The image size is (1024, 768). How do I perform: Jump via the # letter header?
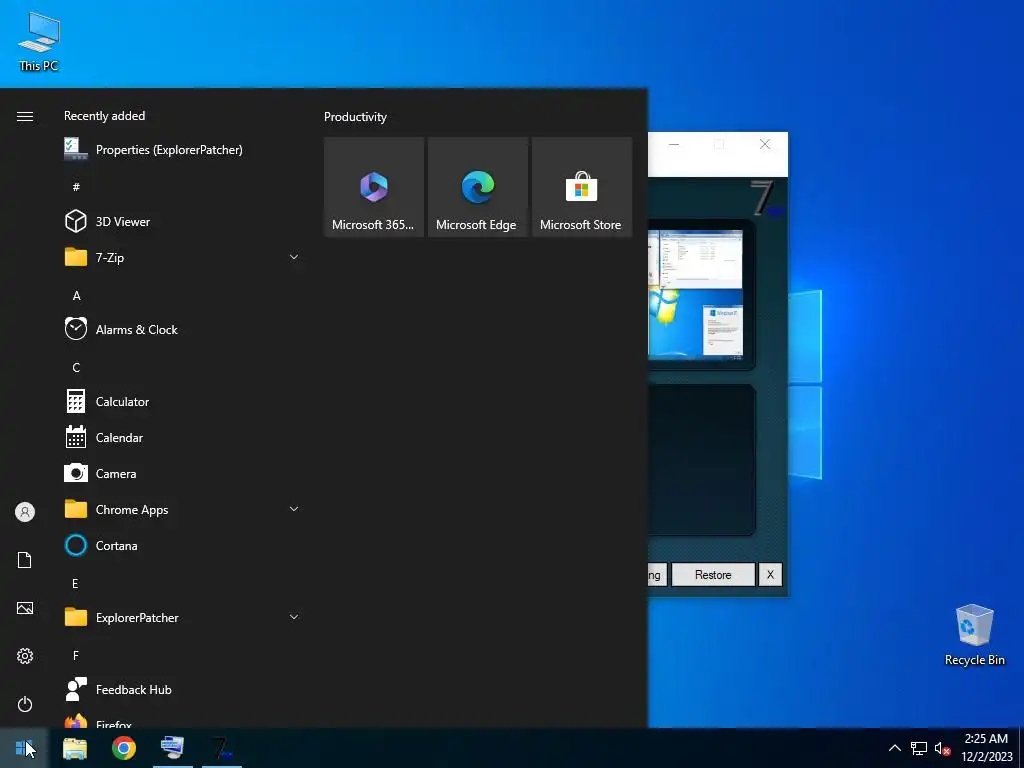coord(76,187)
